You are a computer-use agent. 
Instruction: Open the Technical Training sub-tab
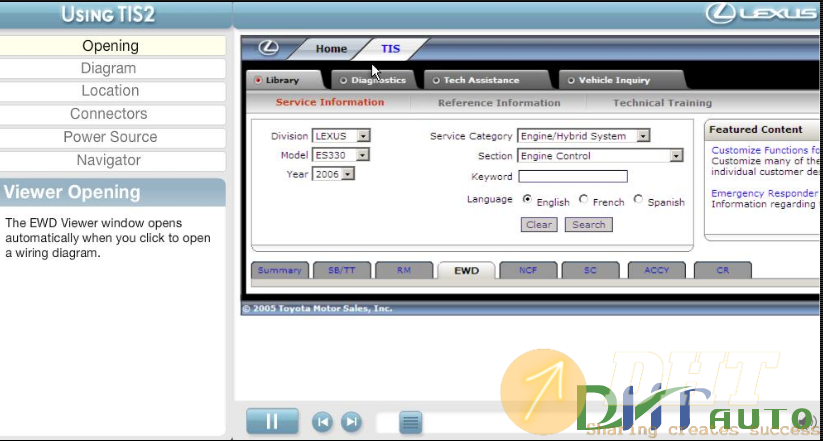[x=662, y=103]
